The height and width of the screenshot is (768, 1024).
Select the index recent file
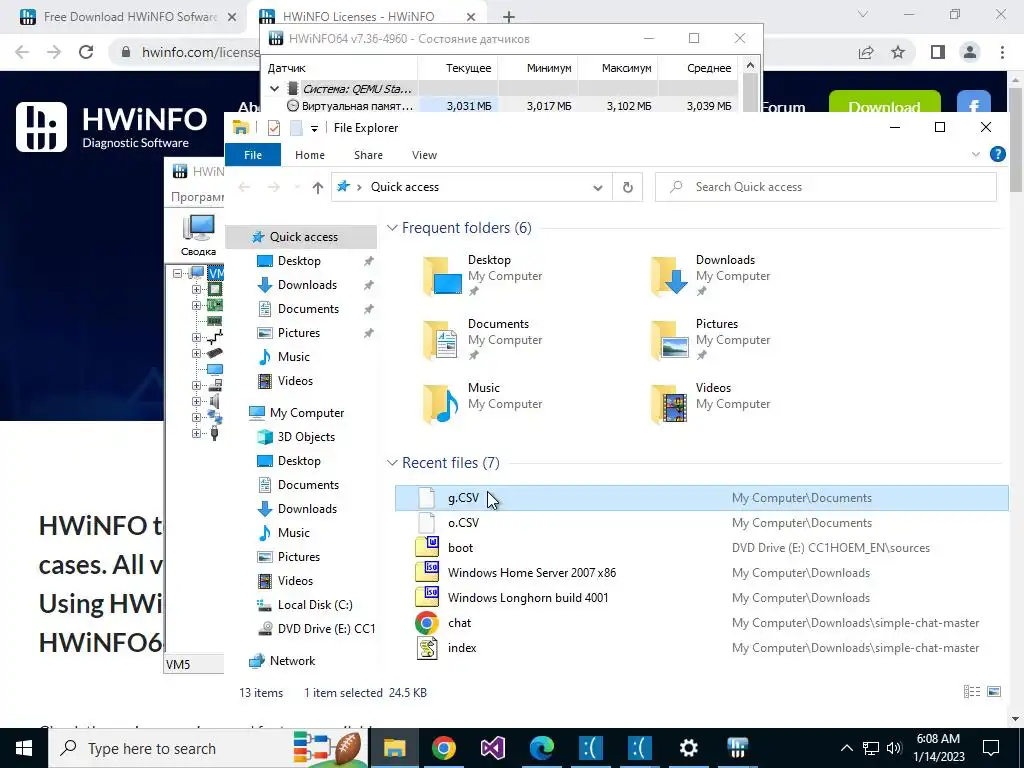(x=701, y=648)
